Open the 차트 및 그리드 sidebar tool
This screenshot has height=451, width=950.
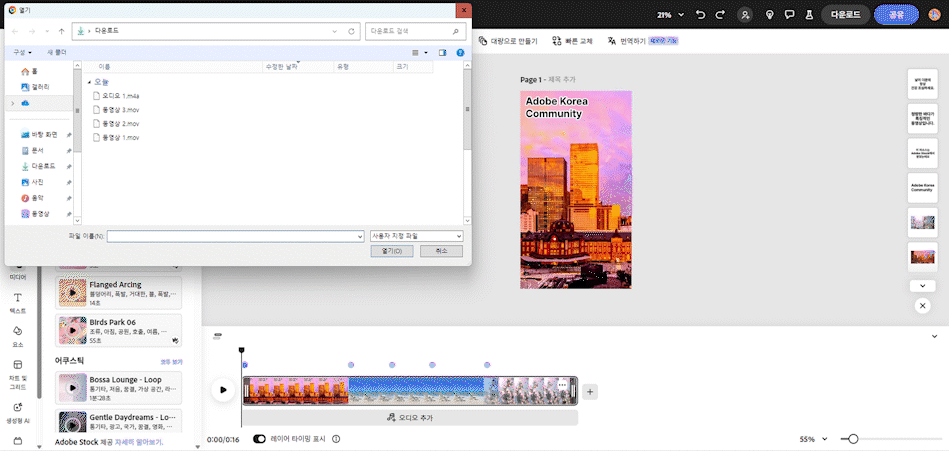[x=18, y=375]
